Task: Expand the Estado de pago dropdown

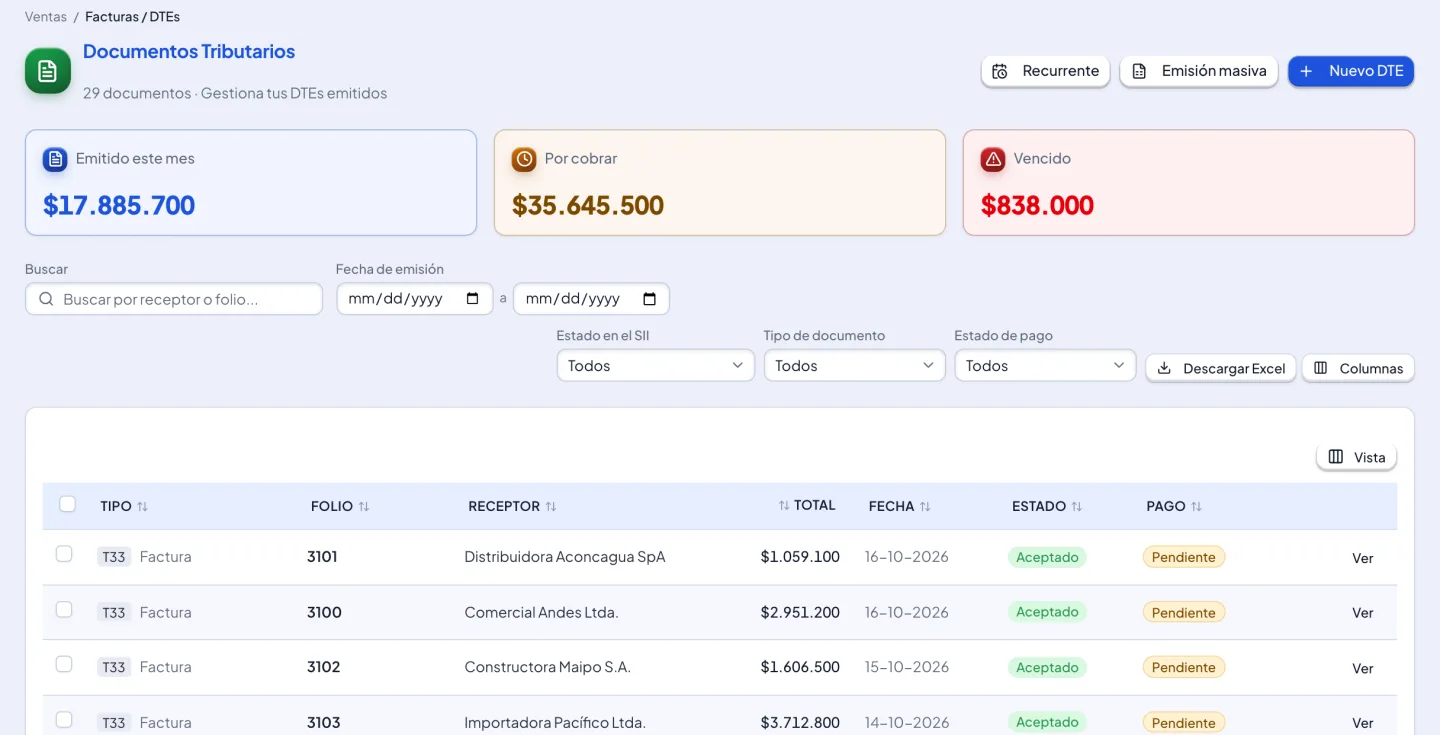Action: point(1045,366)
